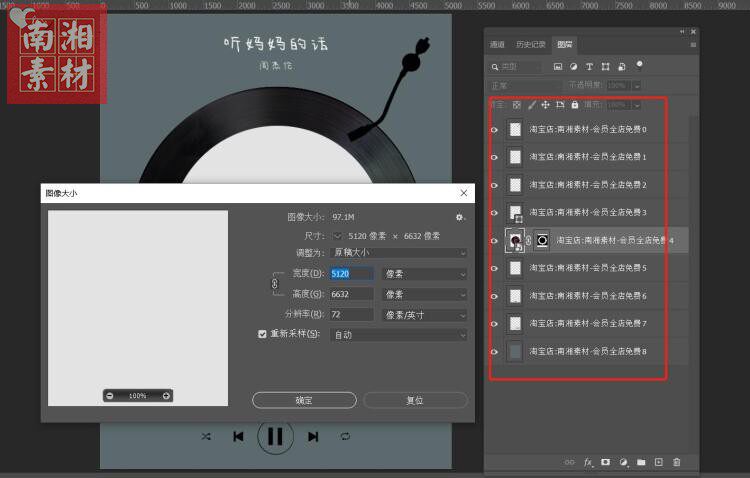Click the resolution field showing 72
This screenshot has height=478, width=750.
352,315
